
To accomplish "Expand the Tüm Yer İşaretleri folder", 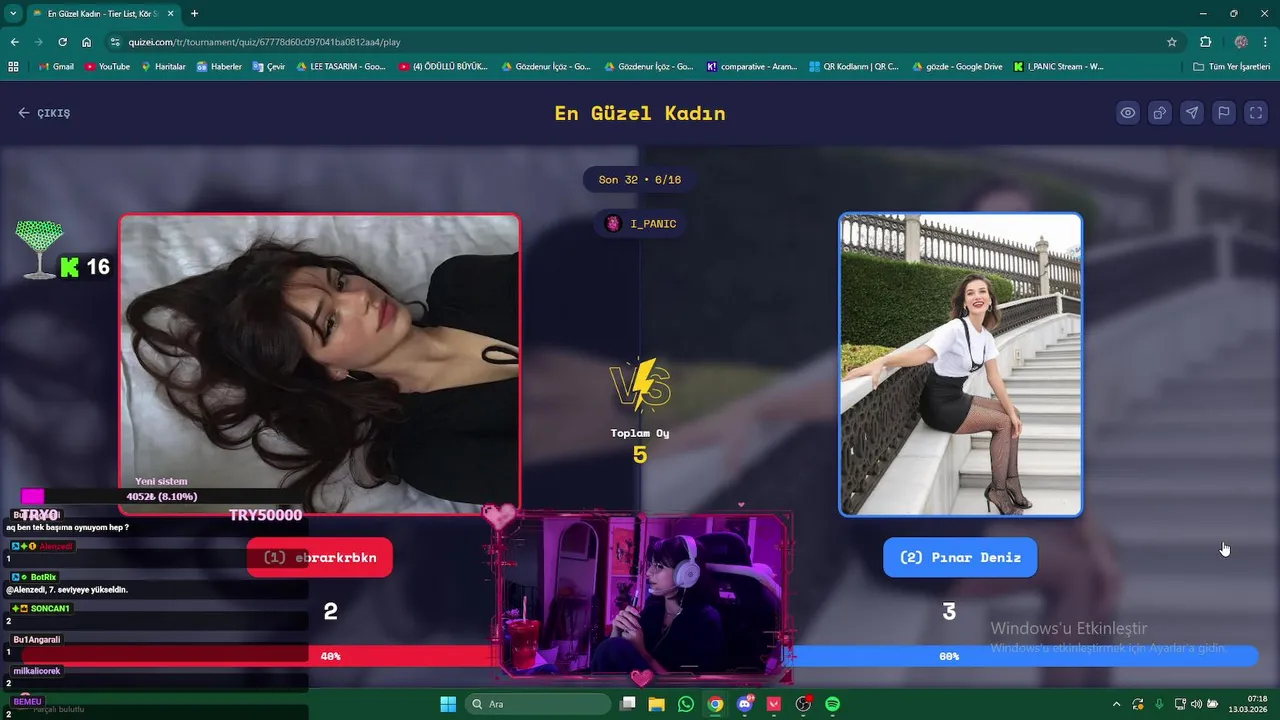I will (x=1232, y=67).
